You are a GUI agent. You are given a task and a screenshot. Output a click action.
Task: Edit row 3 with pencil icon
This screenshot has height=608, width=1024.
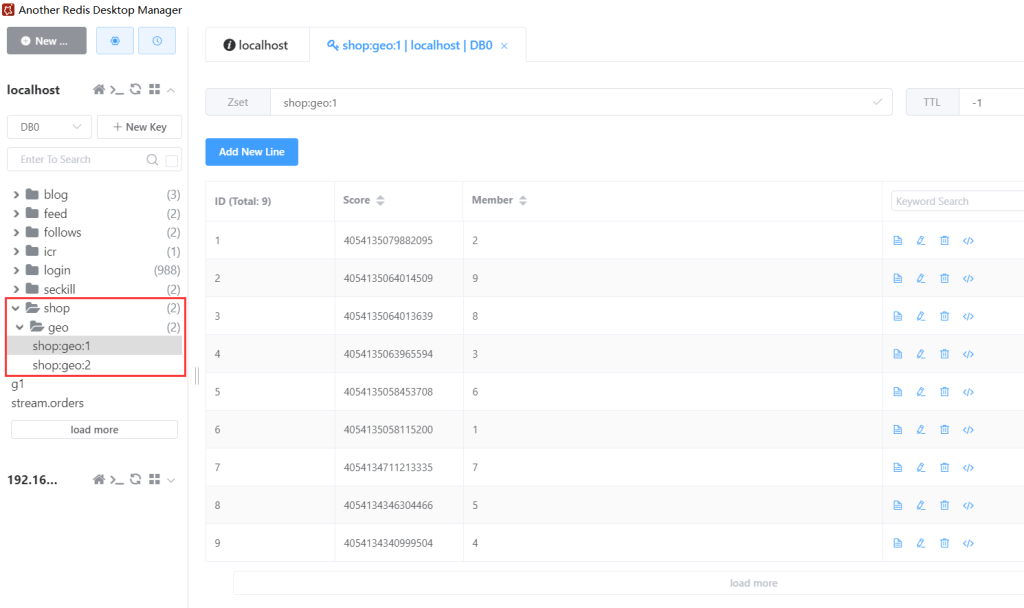pos(921,316)
